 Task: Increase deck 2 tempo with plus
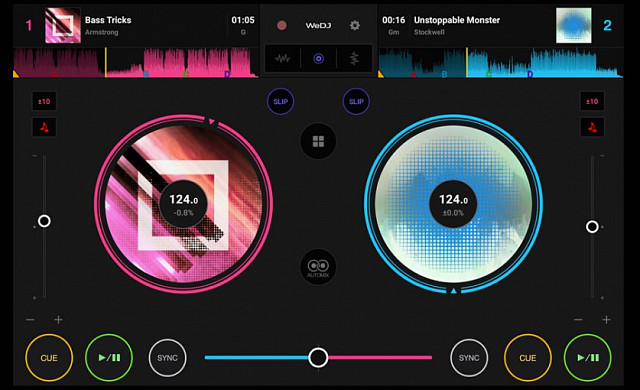tap(606, 319)
